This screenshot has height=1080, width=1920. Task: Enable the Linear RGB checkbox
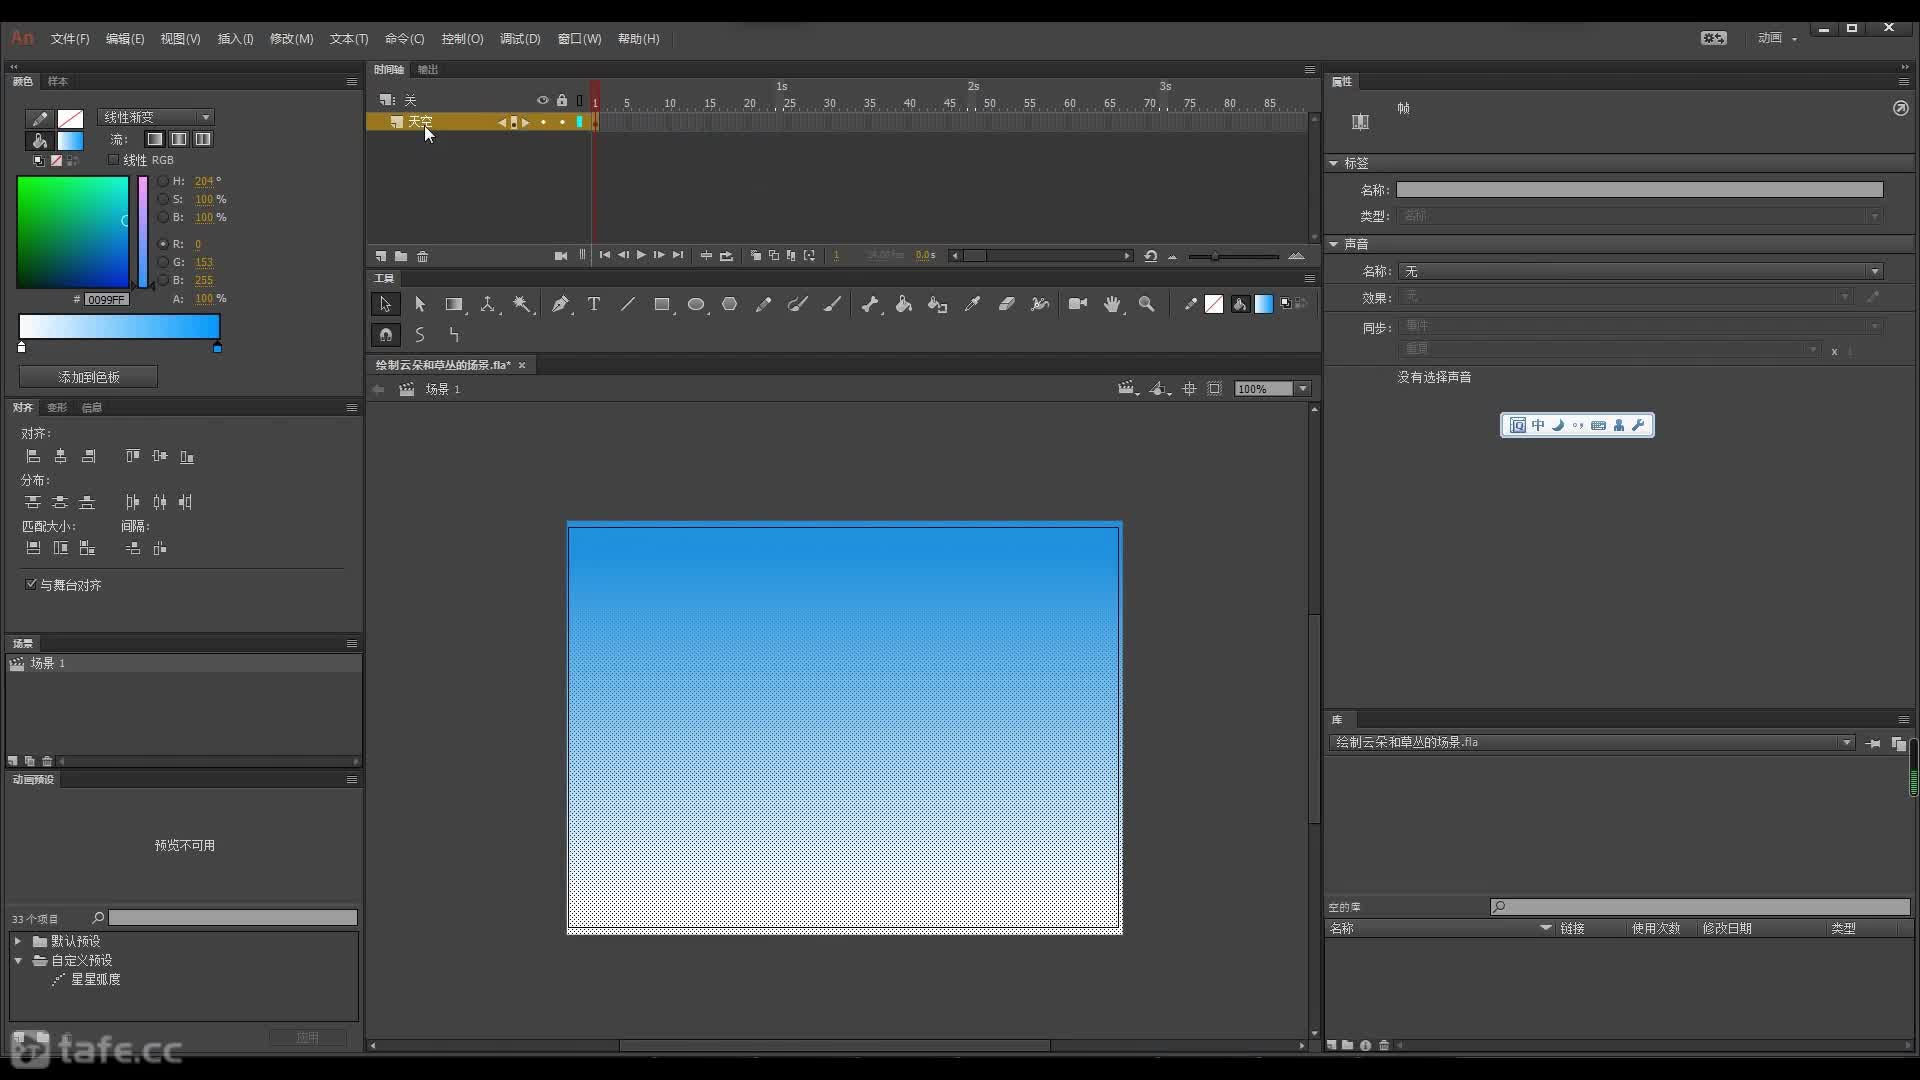pos(113,160)
